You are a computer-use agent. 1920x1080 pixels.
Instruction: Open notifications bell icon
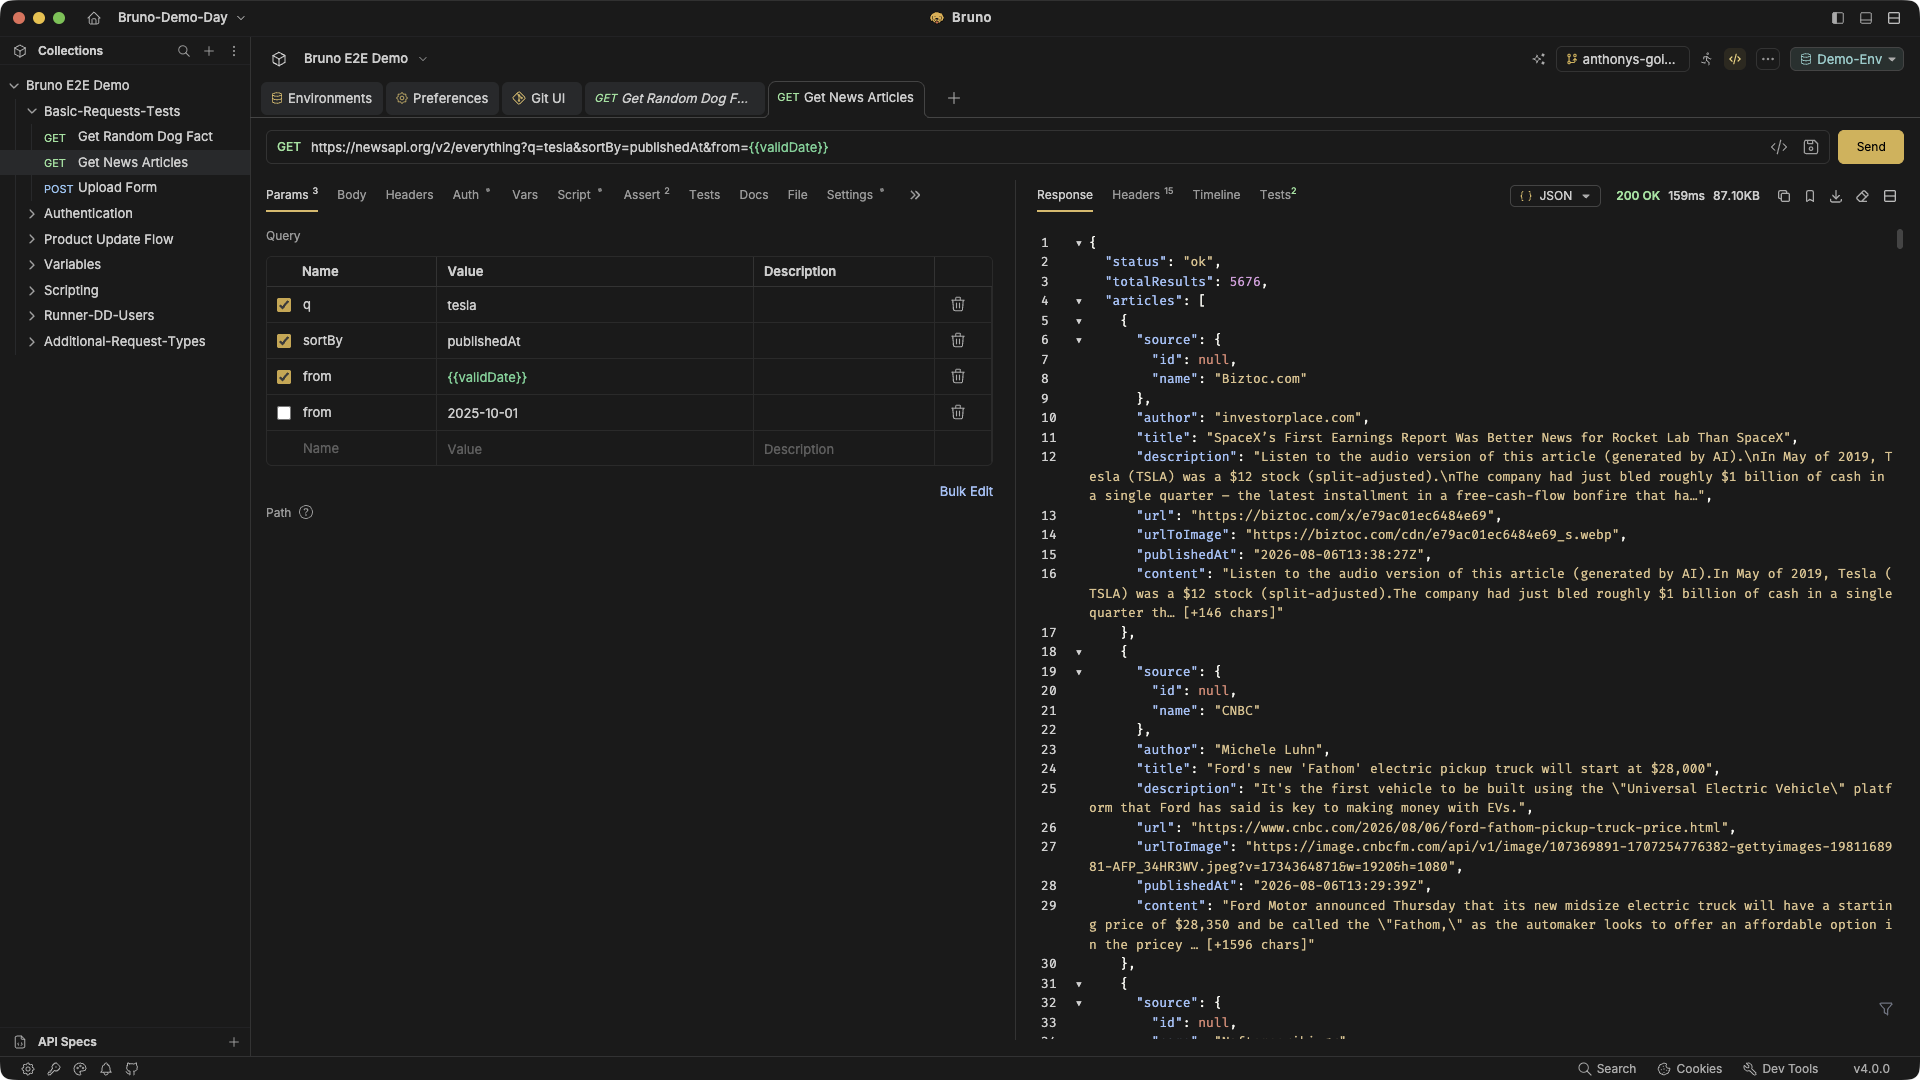pyautogui.click(x=106, y=1069)
